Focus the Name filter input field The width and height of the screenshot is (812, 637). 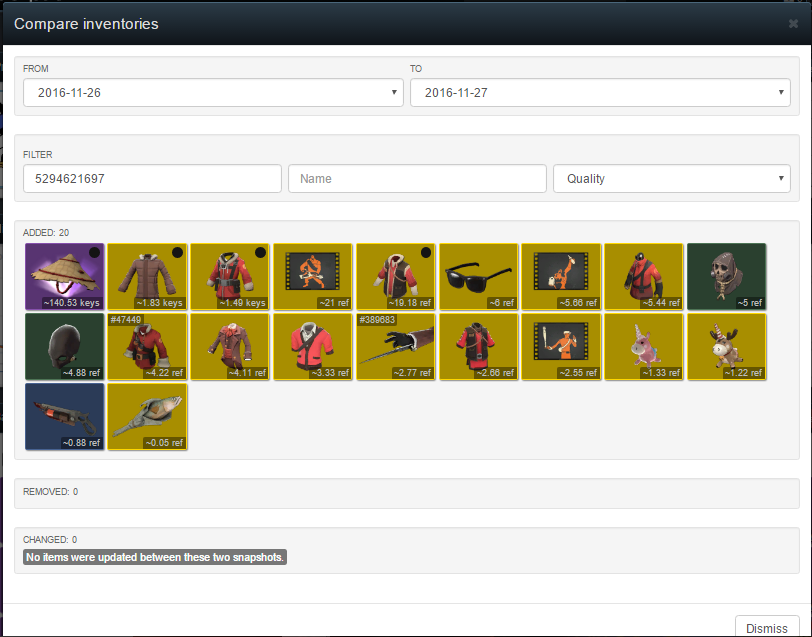click(417, 179)
